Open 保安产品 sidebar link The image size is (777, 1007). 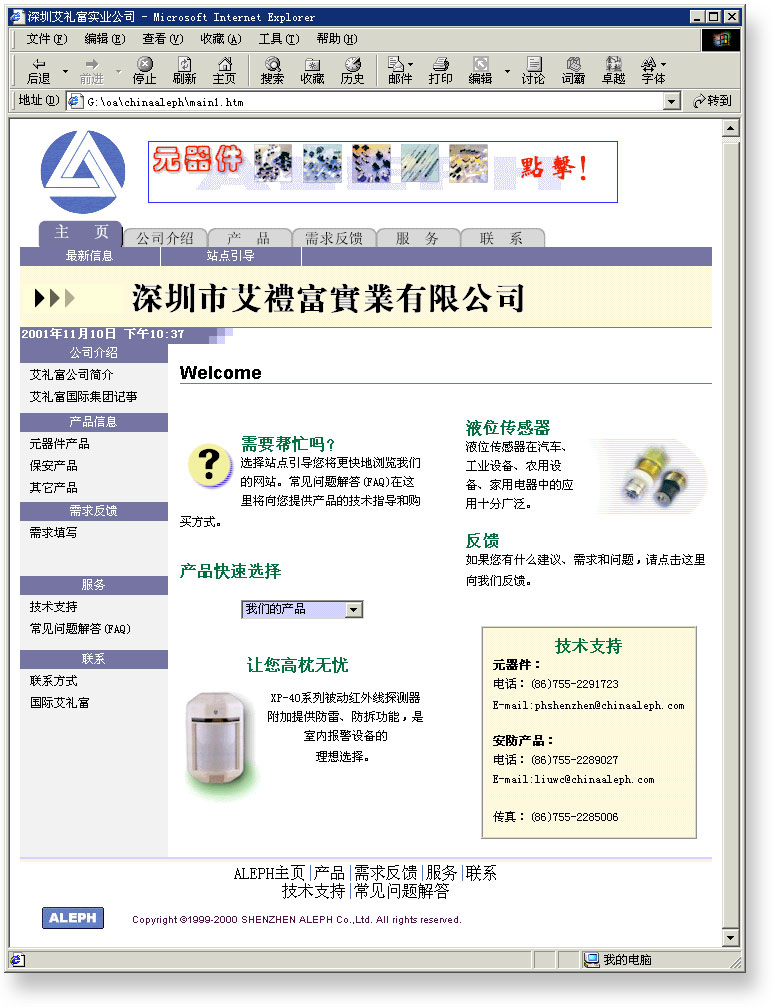coord(53,466)
